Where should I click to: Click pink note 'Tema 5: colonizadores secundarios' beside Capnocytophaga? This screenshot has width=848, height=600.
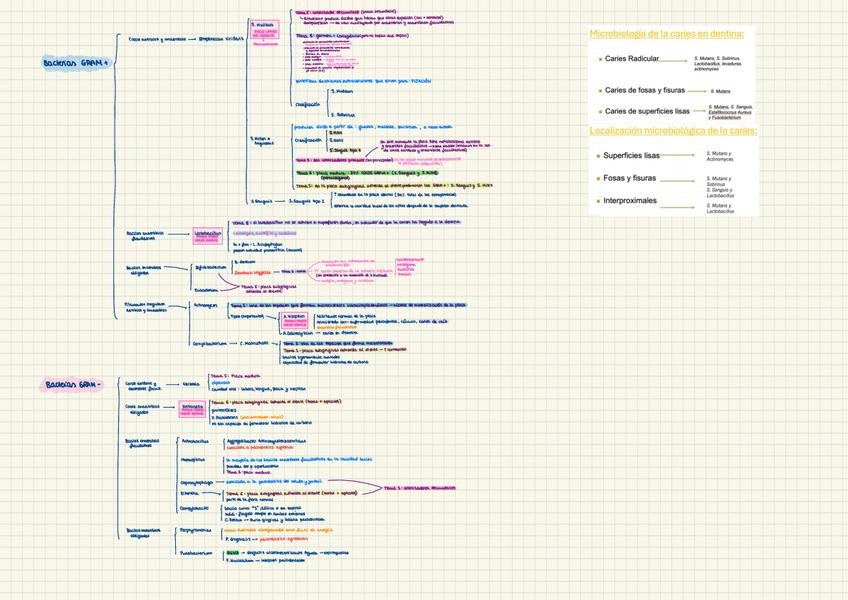click(x=420, y=488)
